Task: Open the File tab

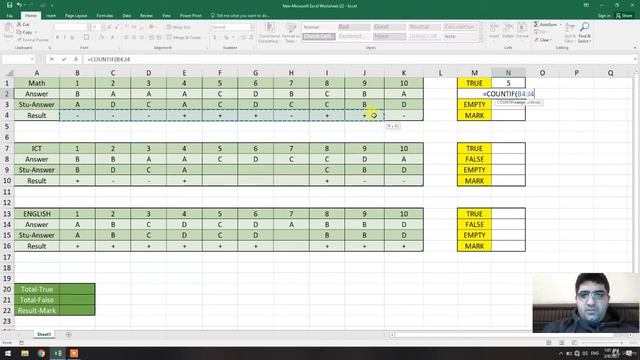Action: click(x=9, y=16)
